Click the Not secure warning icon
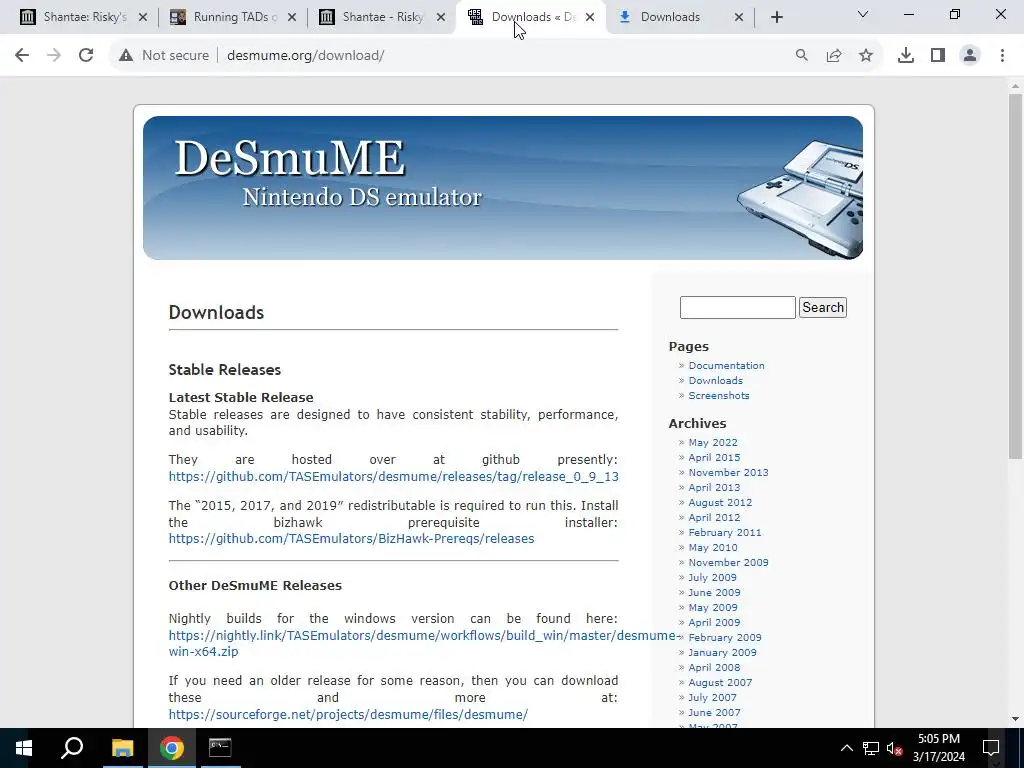 [126, 56]
